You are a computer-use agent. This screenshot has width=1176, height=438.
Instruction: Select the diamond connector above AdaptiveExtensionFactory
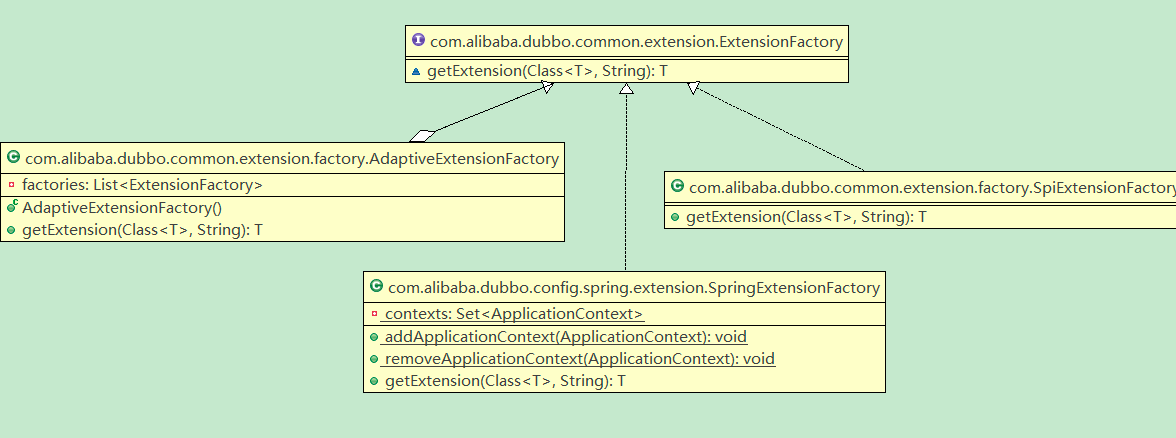pos(423,136)
